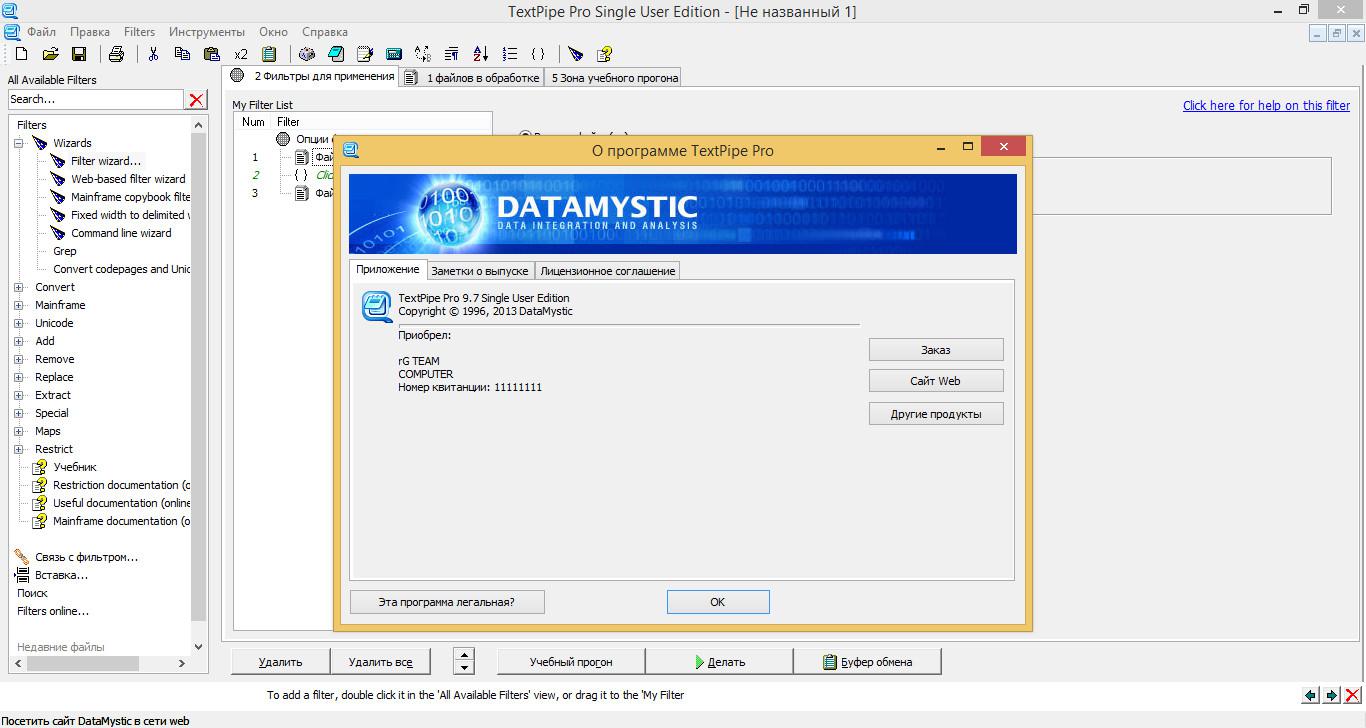The height and width of the screenshot is (728, 1366).
Task: Click the x2 duplicate toolbar icon
Action: click(x=240, y=54)
